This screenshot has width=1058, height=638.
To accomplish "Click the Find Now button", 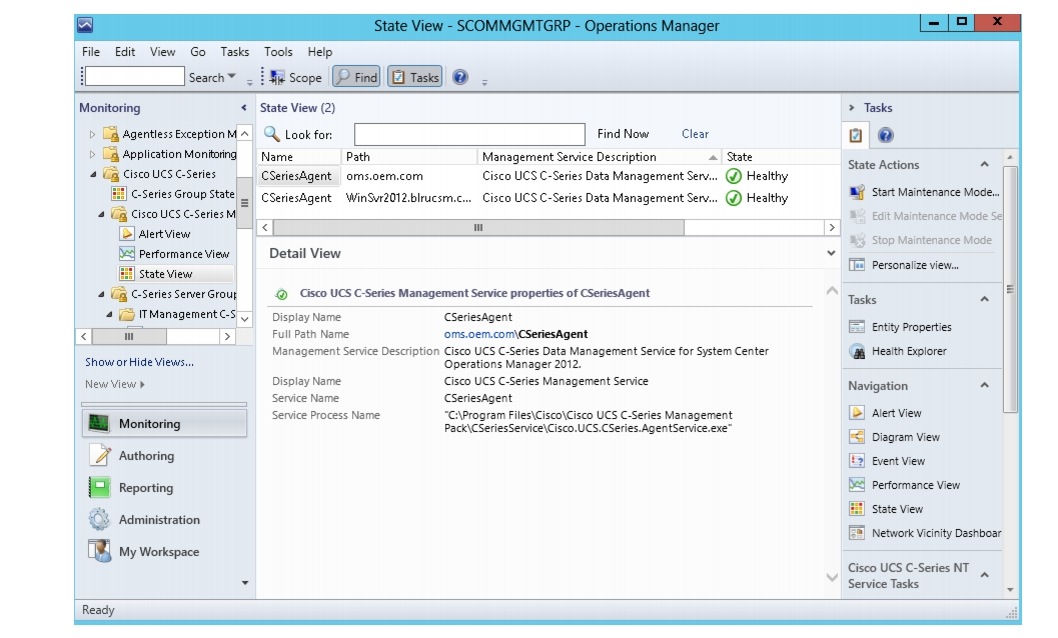I will pos(623,133).
